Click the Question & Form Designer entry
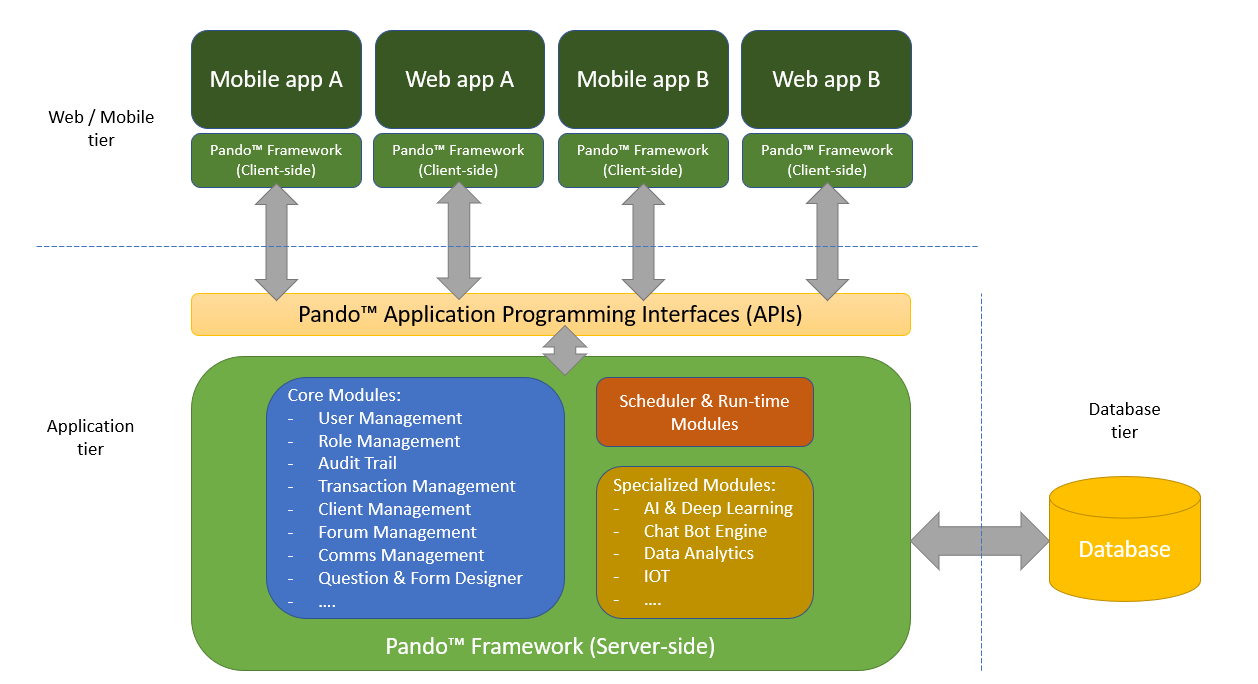1258x684 pixels. [x=420, y=578]
